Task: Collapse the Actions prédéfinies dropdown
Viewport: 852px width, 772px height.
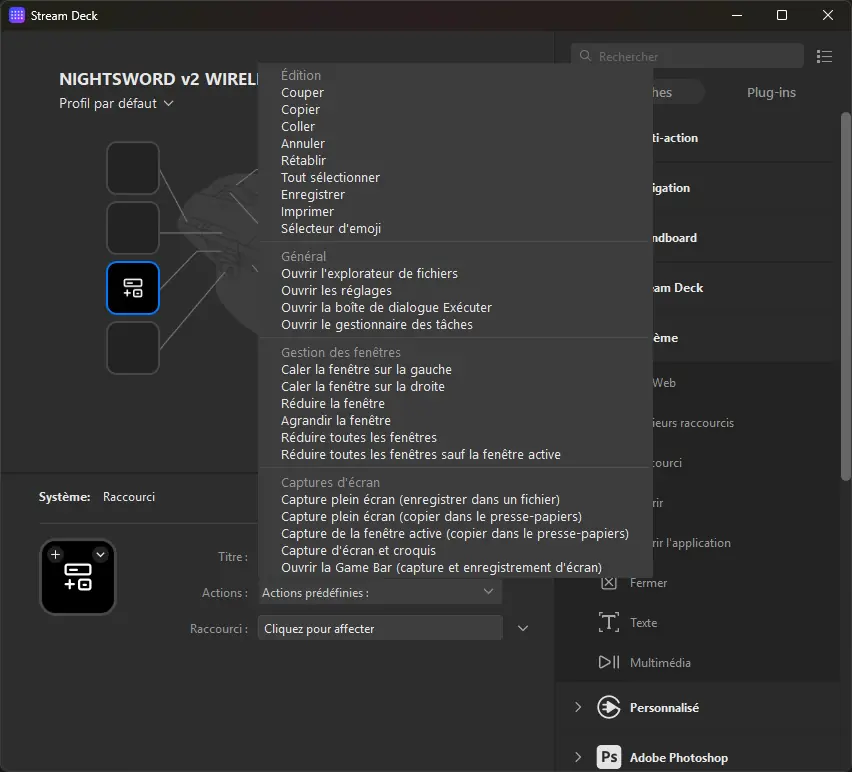Action: pyautogui.click(x=379, y=593)
